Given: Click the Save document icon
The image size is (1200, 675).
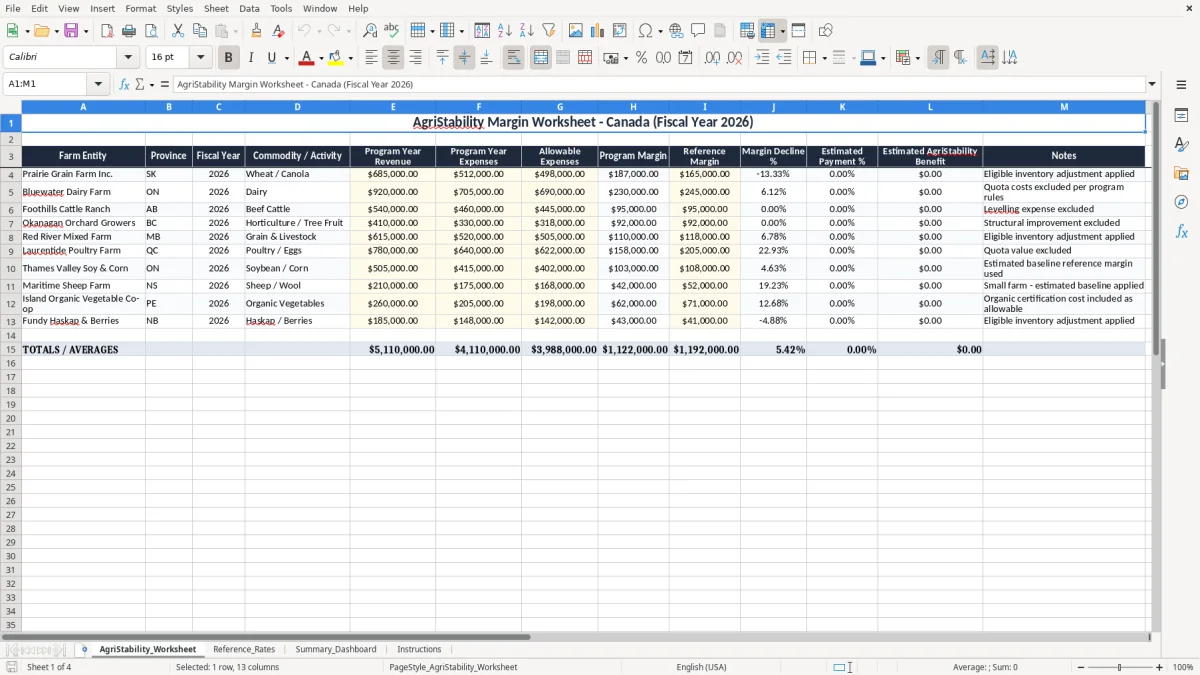Looking at the screenshot, I should [71, 31].
